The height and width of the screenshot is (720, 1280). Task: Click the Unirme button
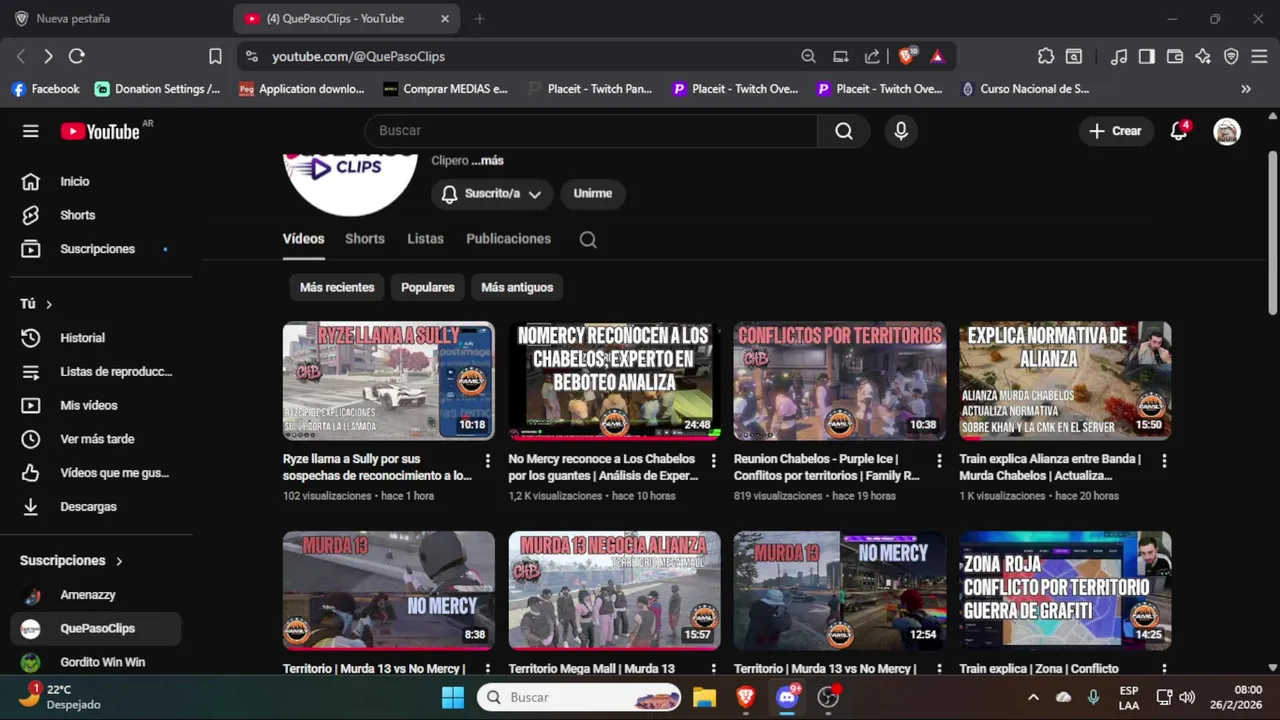[x=593, y=193]
